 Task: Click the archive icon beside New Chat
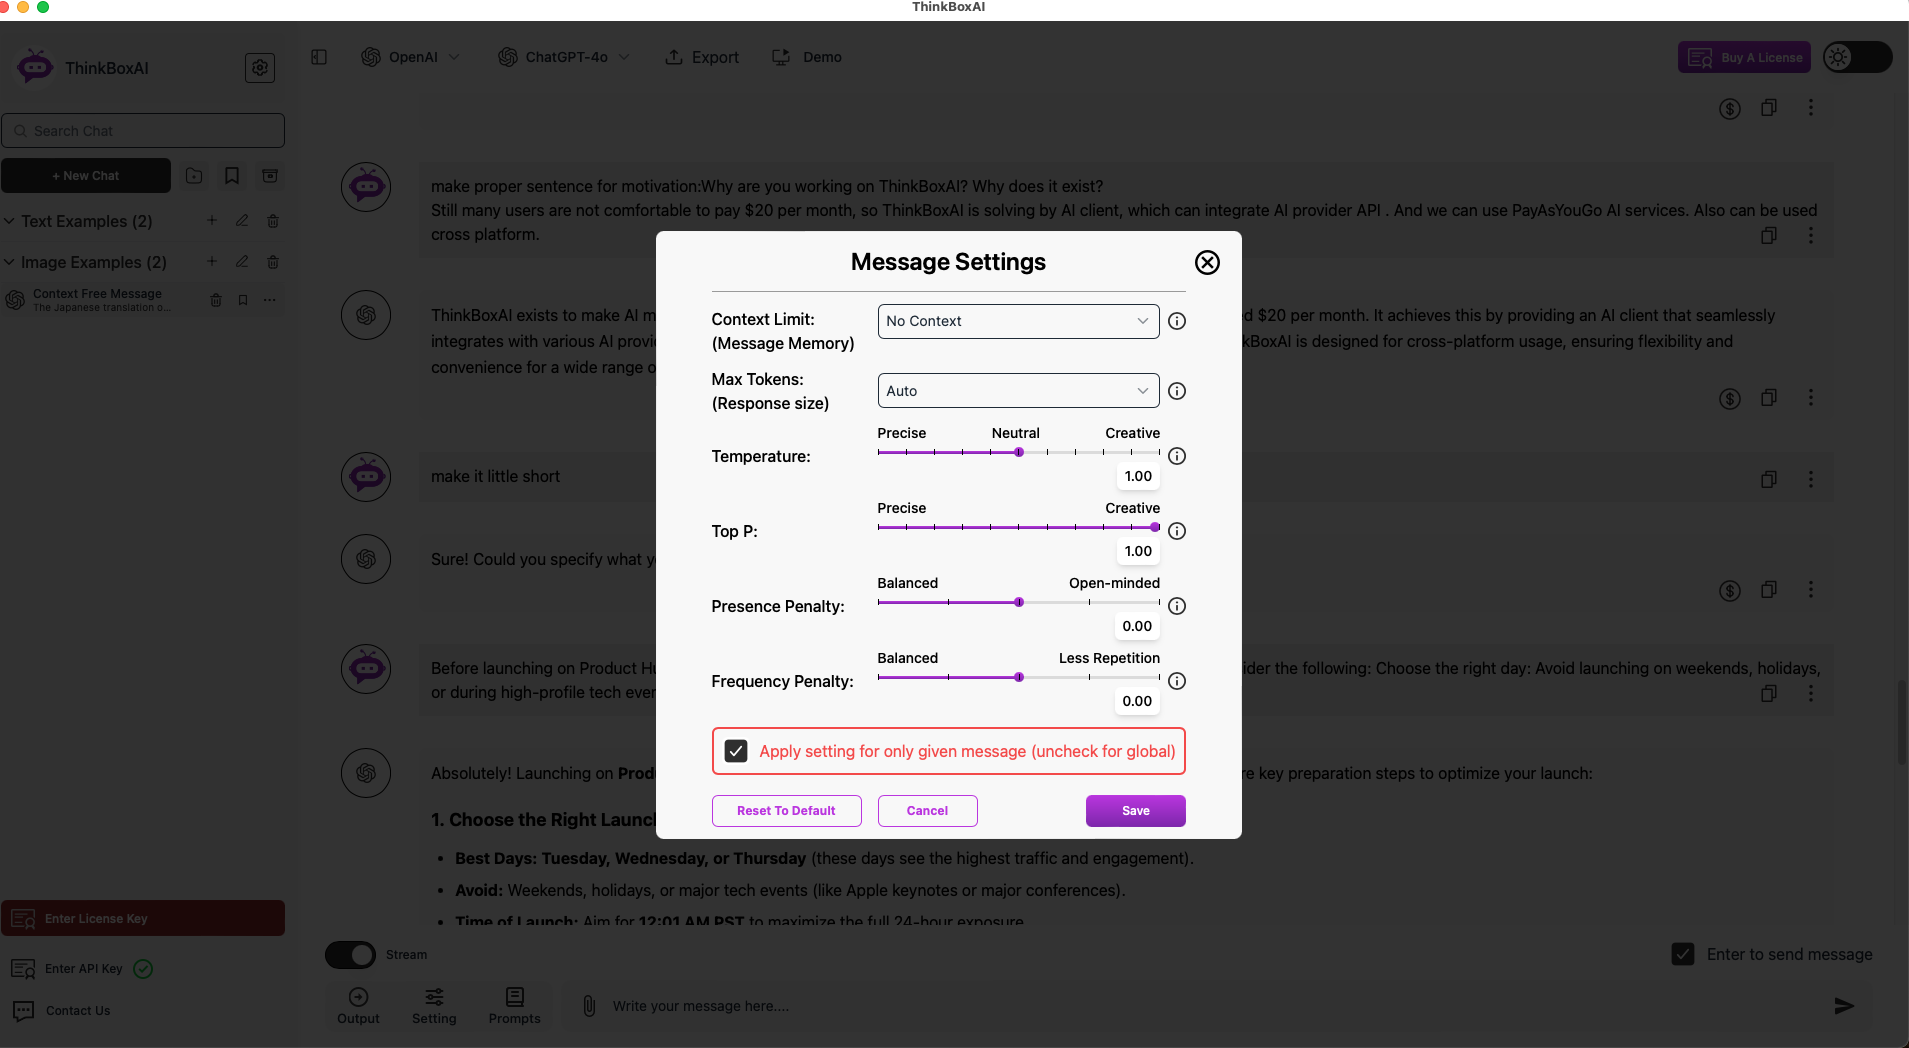pyautogui.click(x=270, y=176)
